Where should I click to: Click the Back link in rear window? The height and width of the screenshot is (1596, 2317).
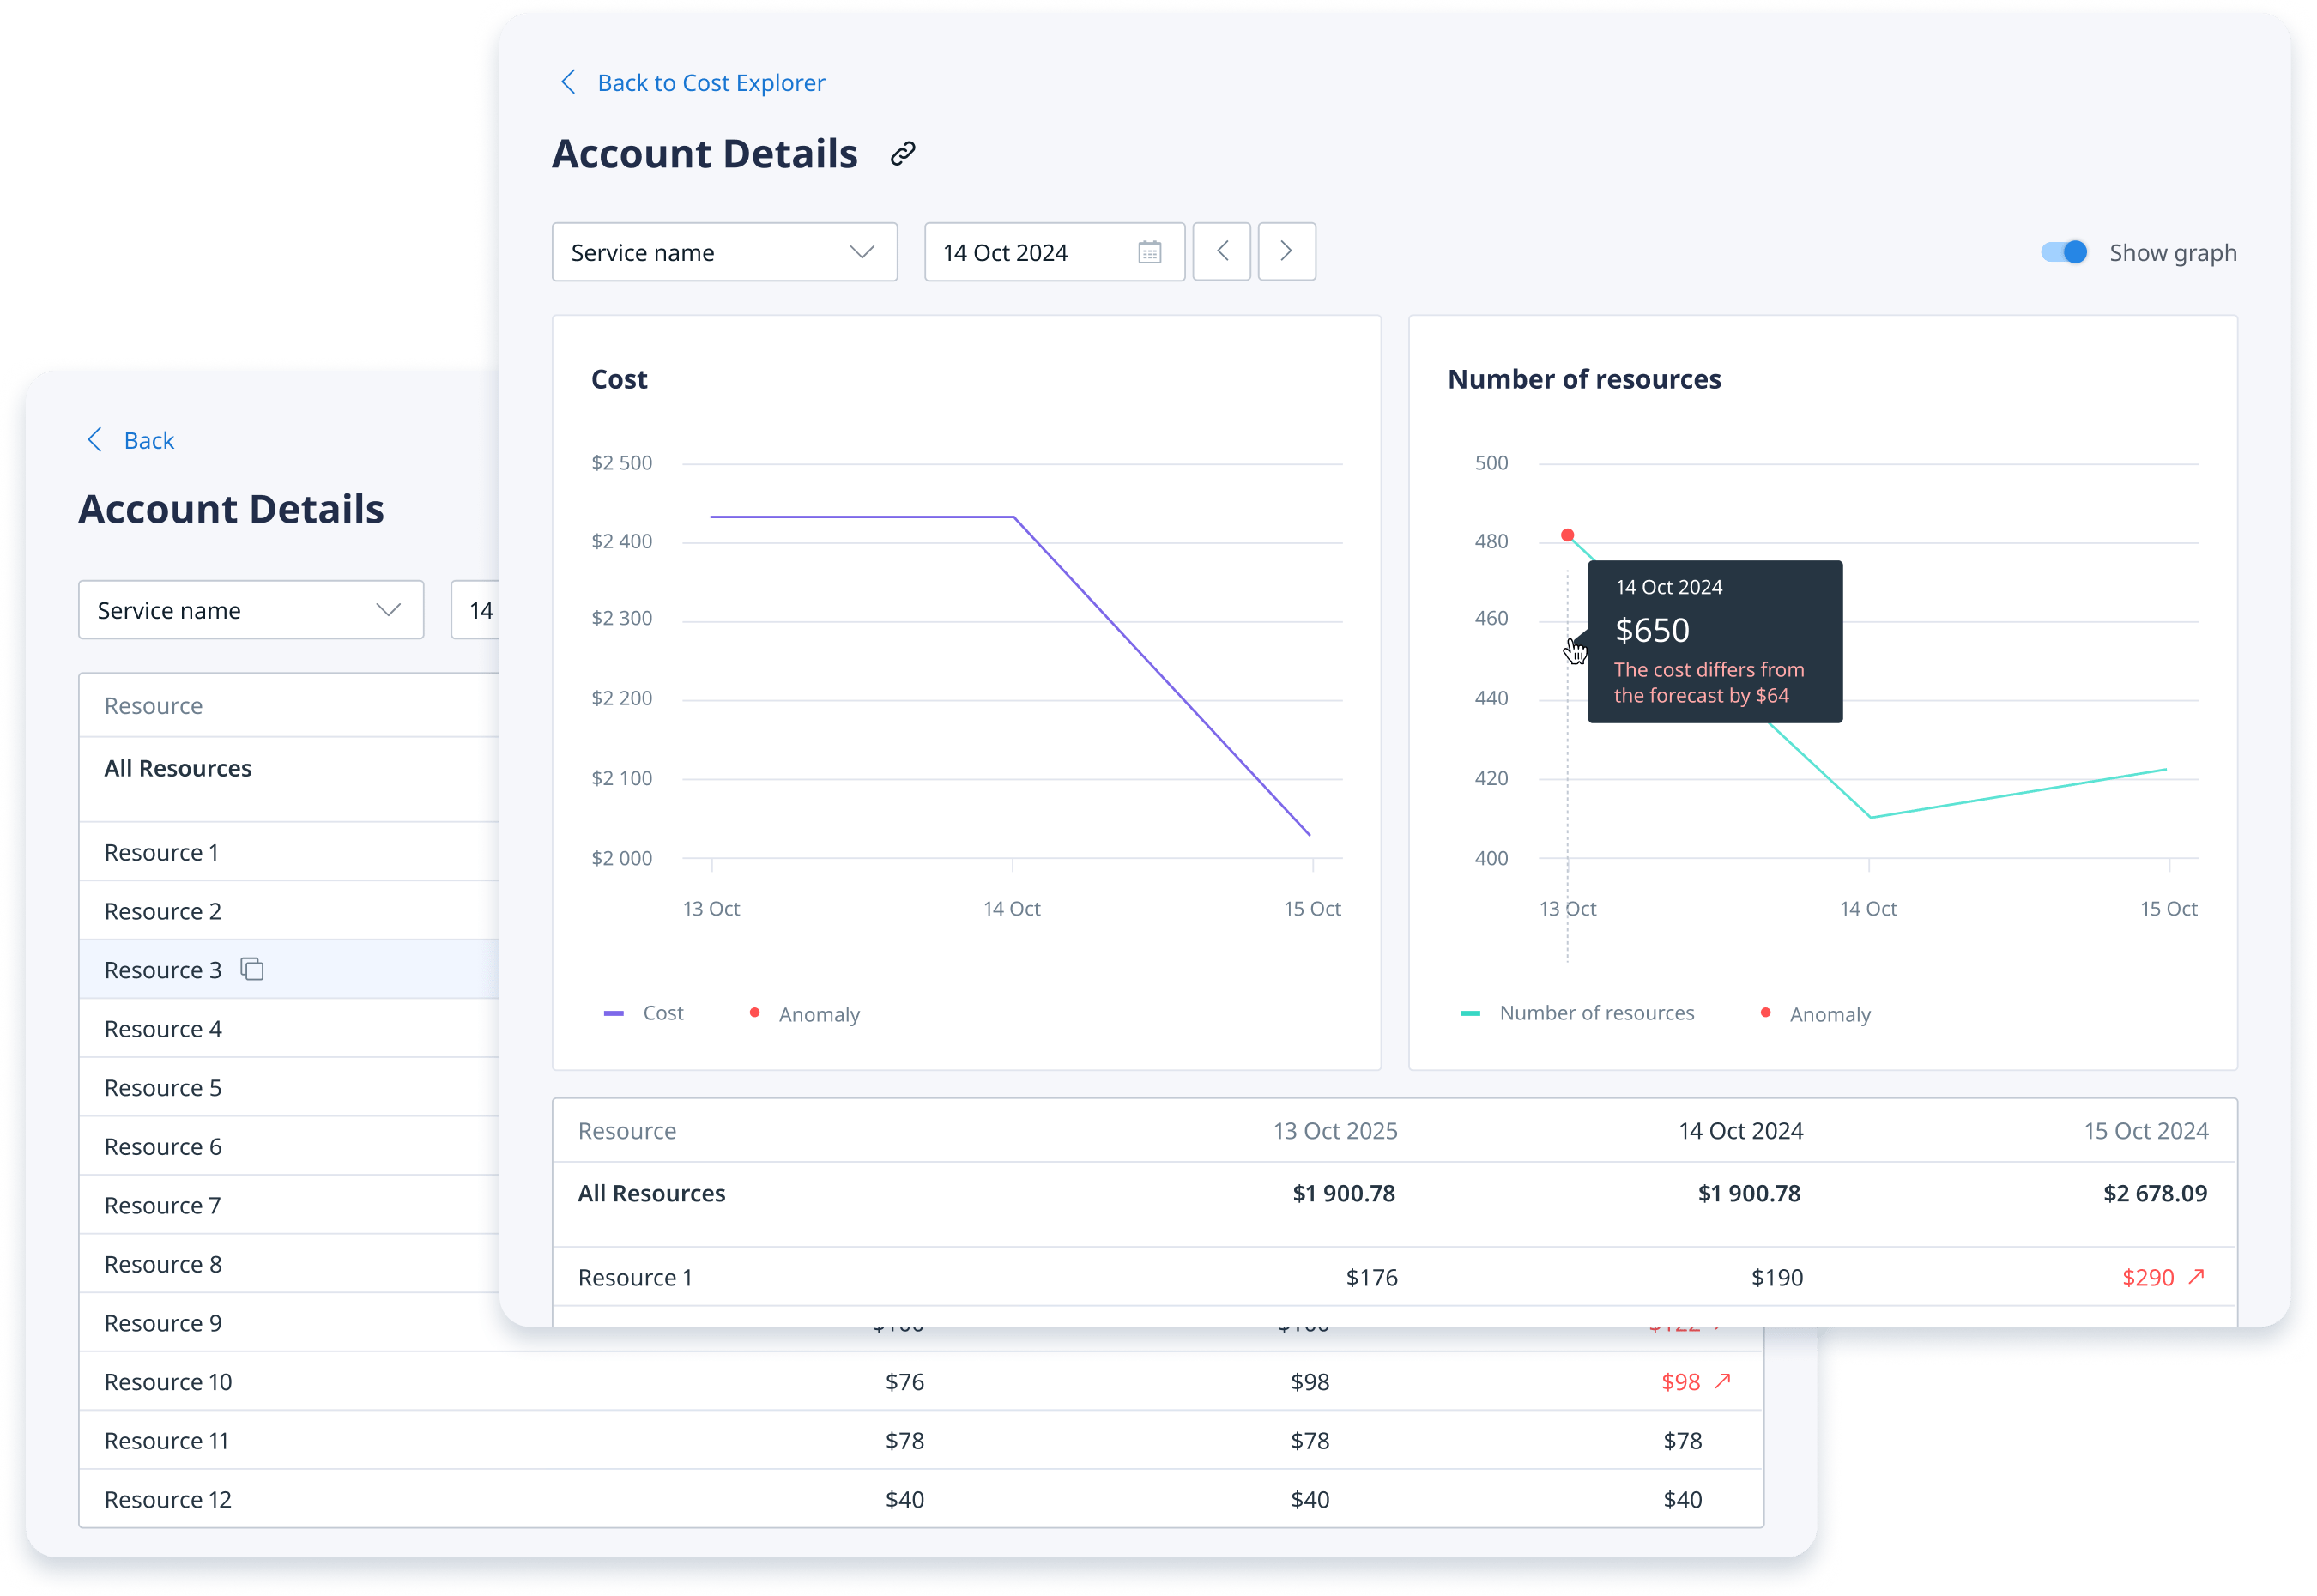[x=149, y=441]
